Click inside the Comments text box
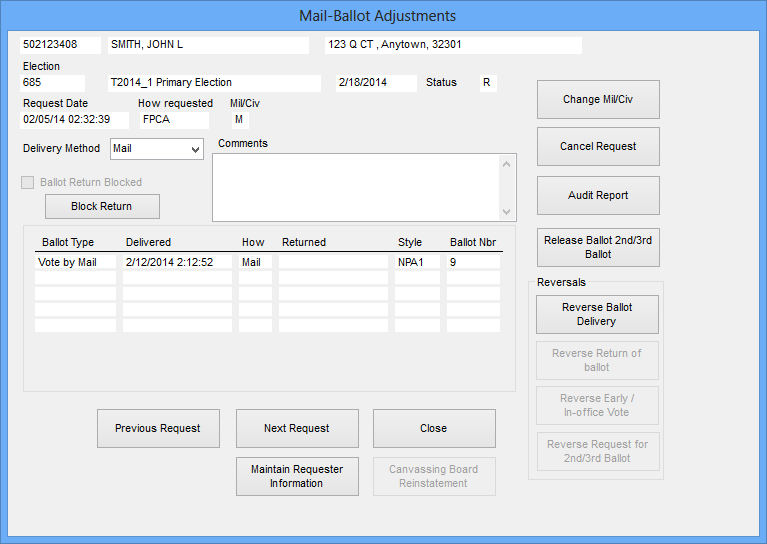 pyautogui.click(x=355, y=187)
